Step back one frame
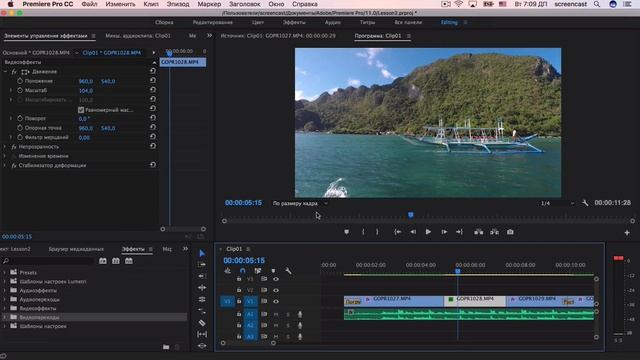The width and height of the screenshot is (640, 360). point(413,232)
